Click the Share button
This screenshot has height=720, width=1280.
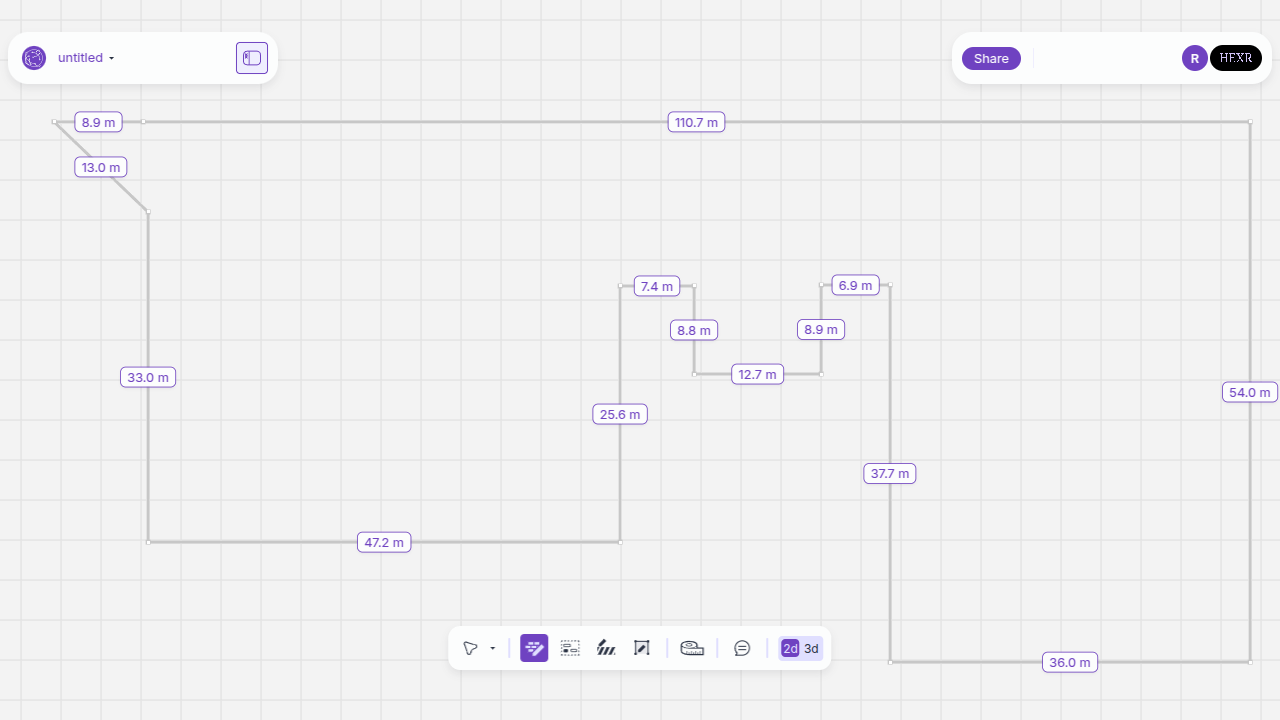click(991, 58)
